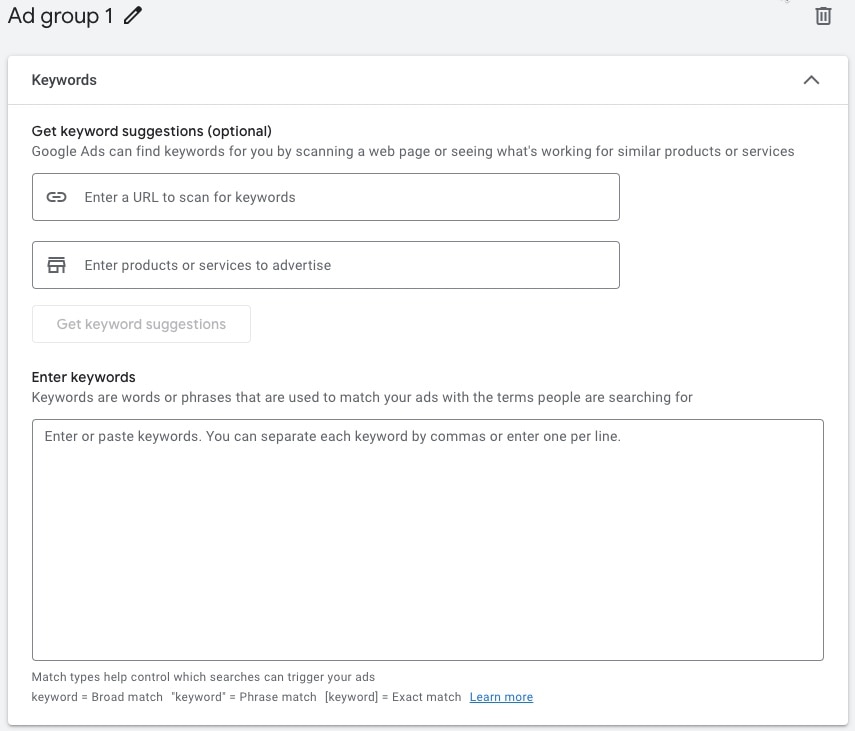Focus the 'Enter a URL to scan' field
The height and width of the screenshot is (731, 855).
point(326,197)
